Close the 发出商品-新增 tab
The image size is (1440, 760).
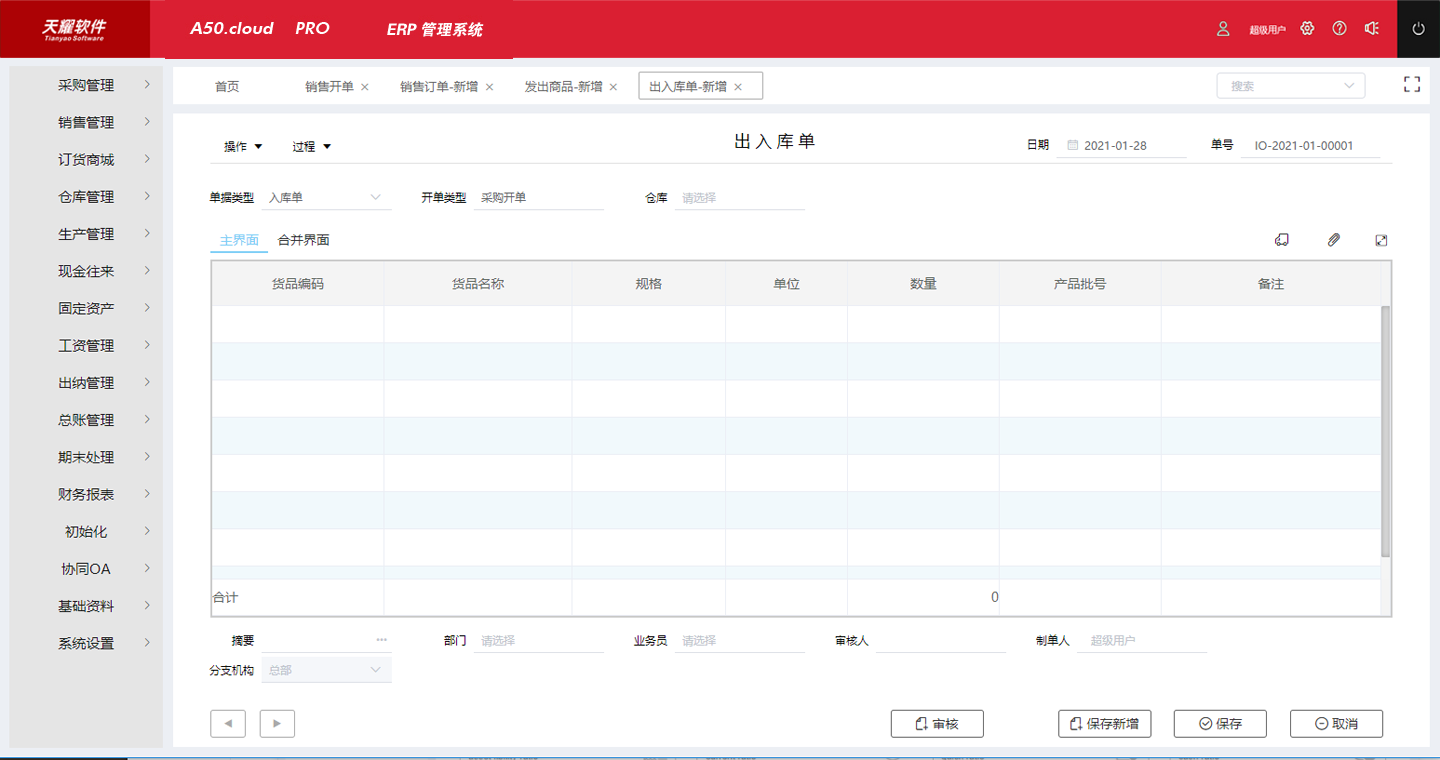(614, 87)
